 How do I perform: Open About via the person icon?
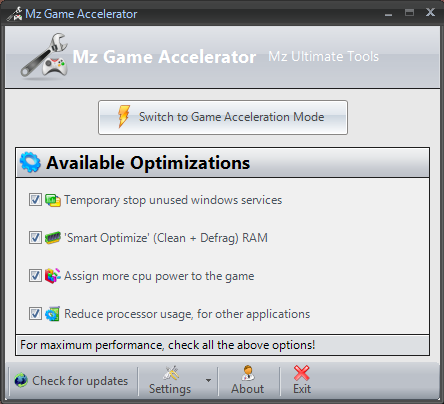pos(248,373)
